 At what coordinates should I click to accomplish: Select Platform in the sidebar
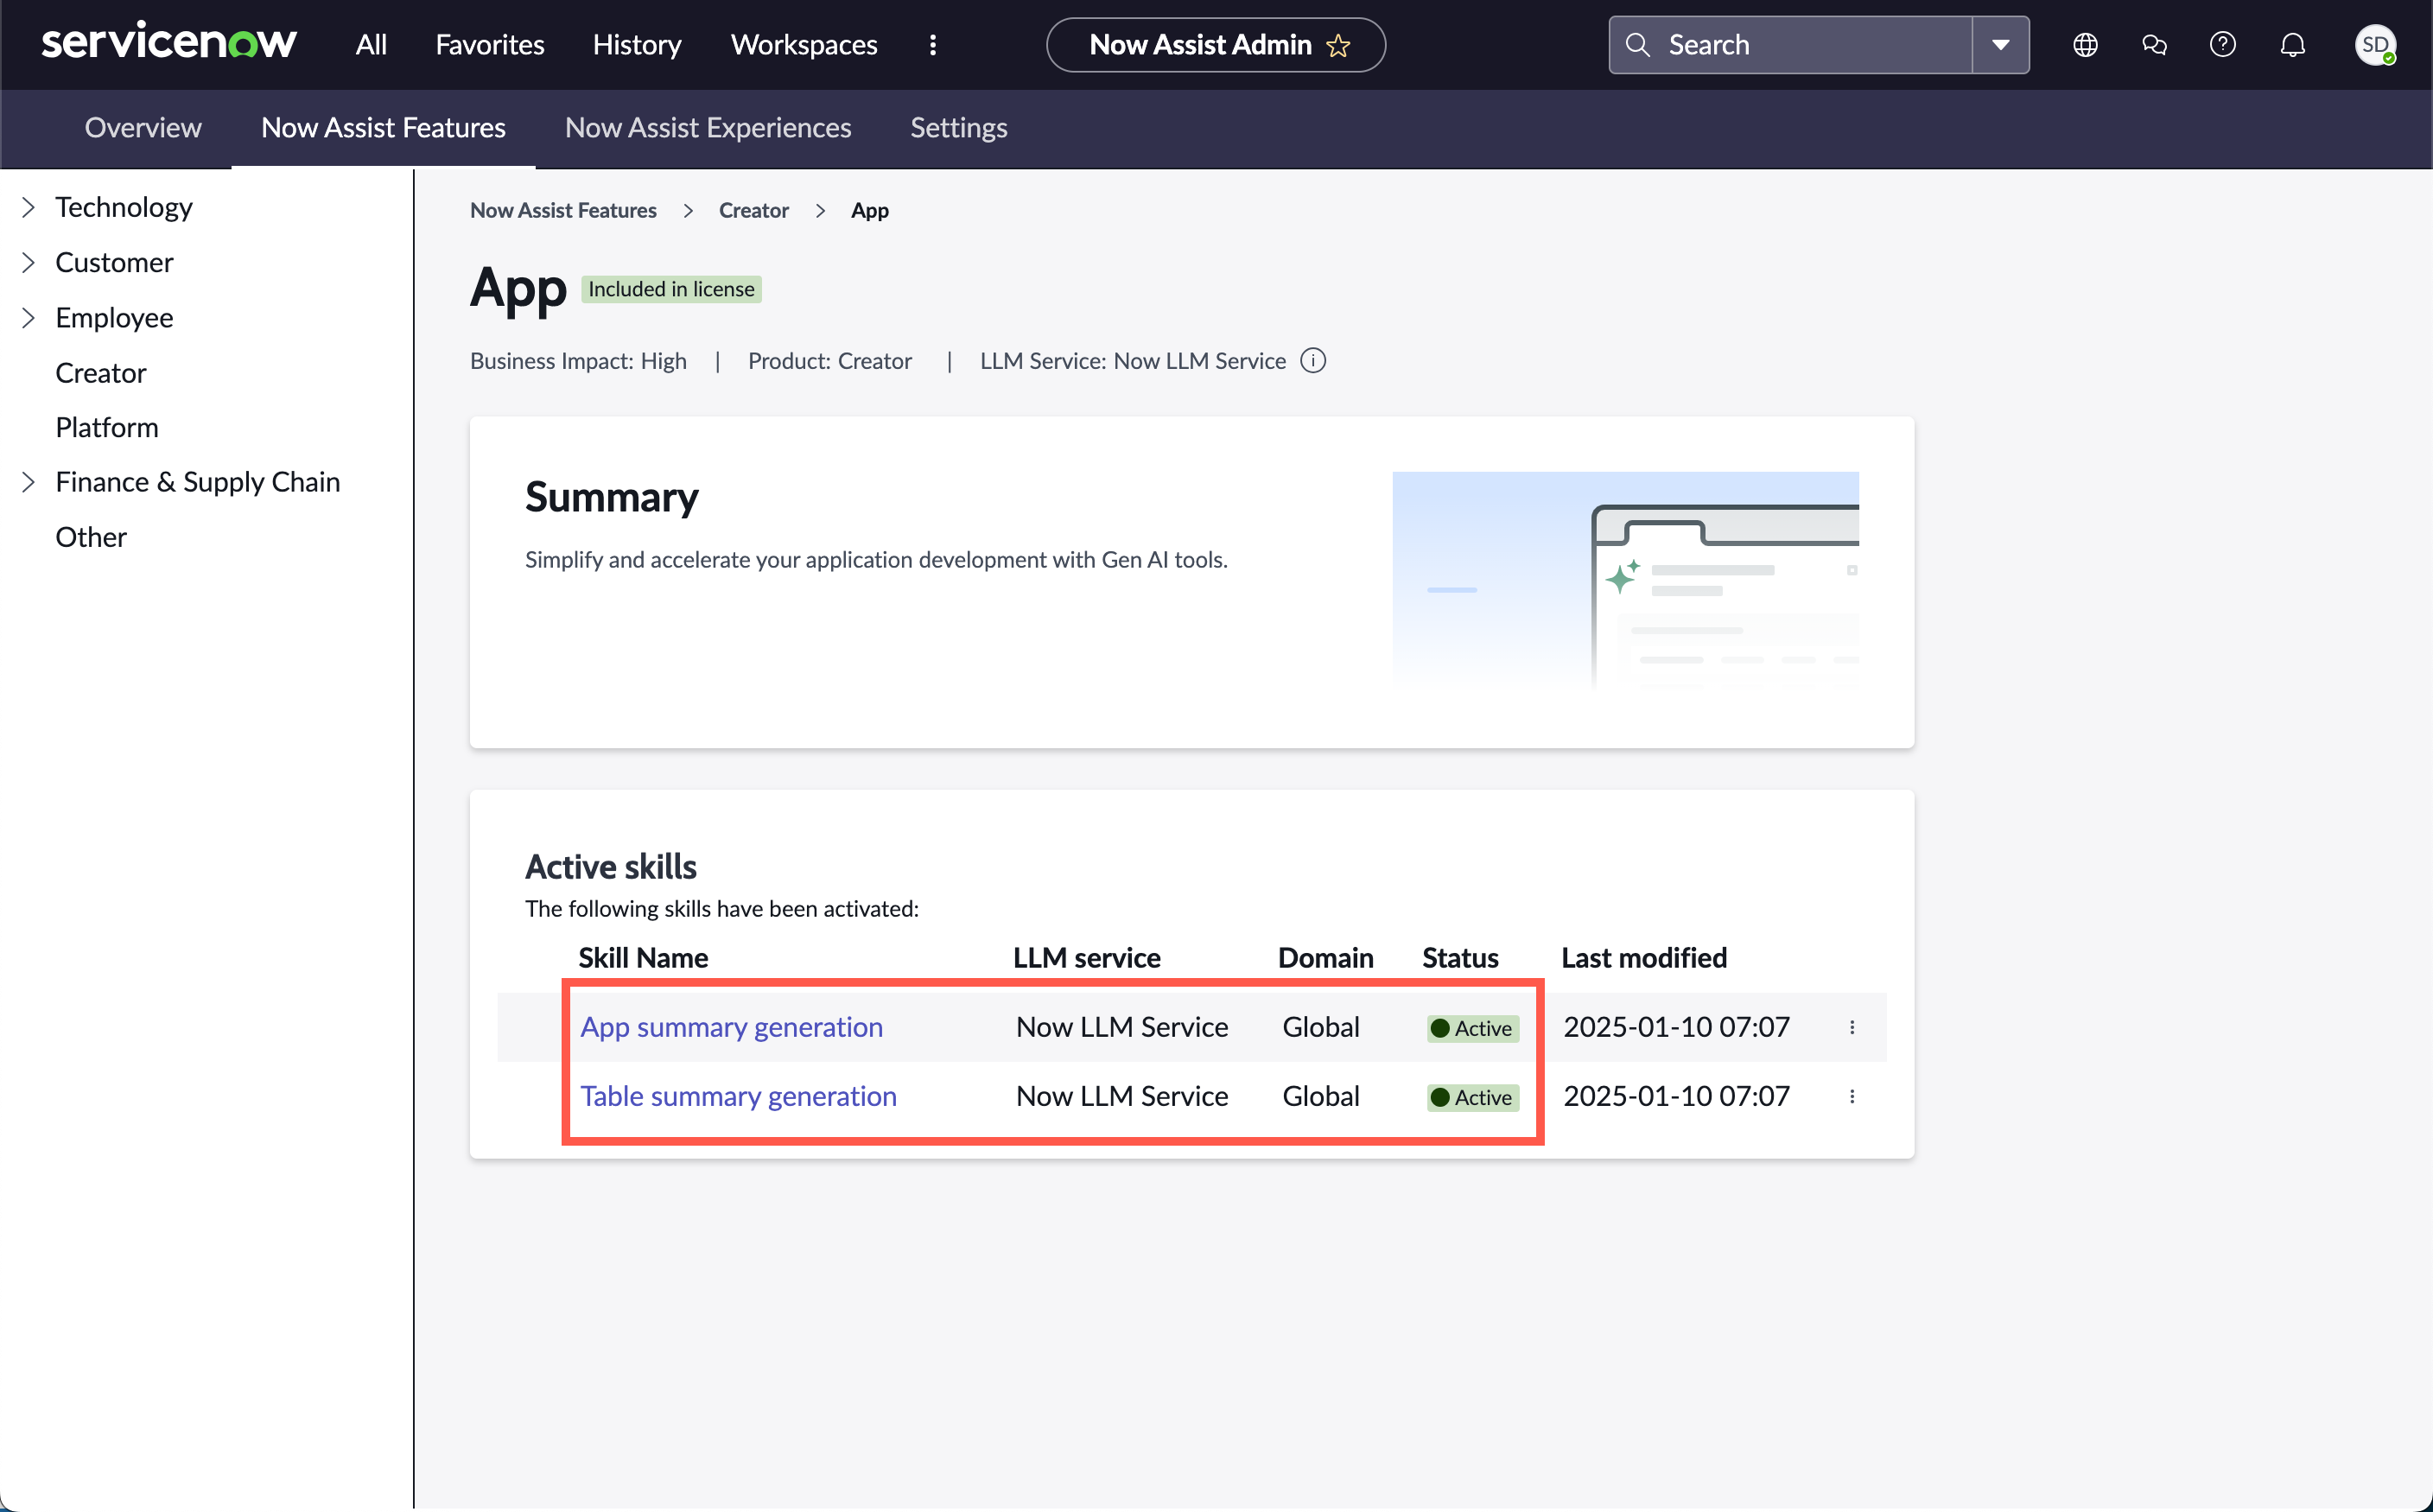point(107,427)
